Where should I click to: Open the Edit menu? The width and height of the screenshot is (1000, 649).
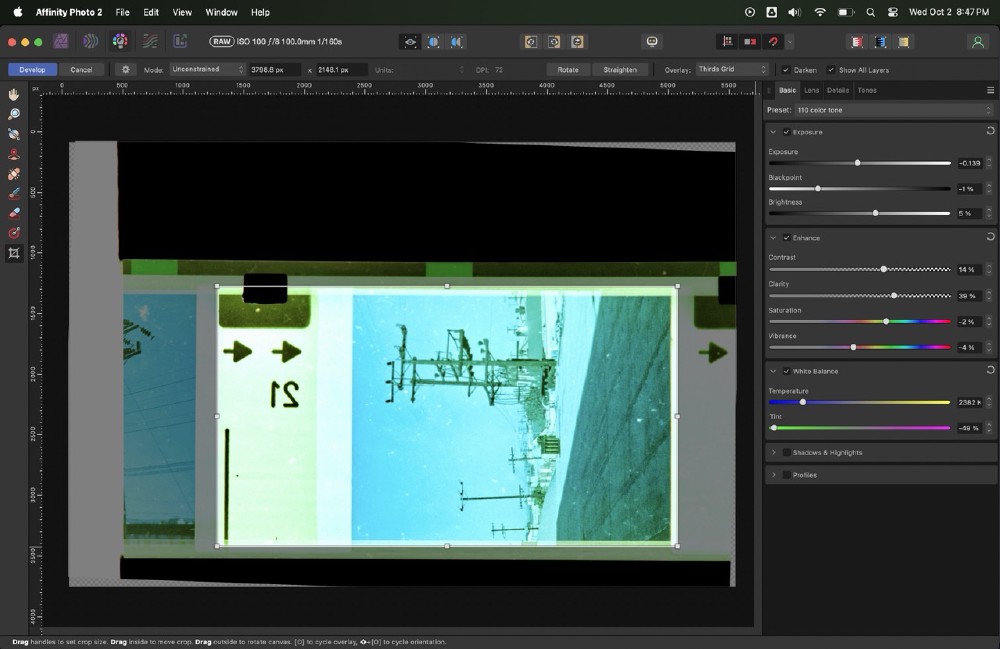151,12
